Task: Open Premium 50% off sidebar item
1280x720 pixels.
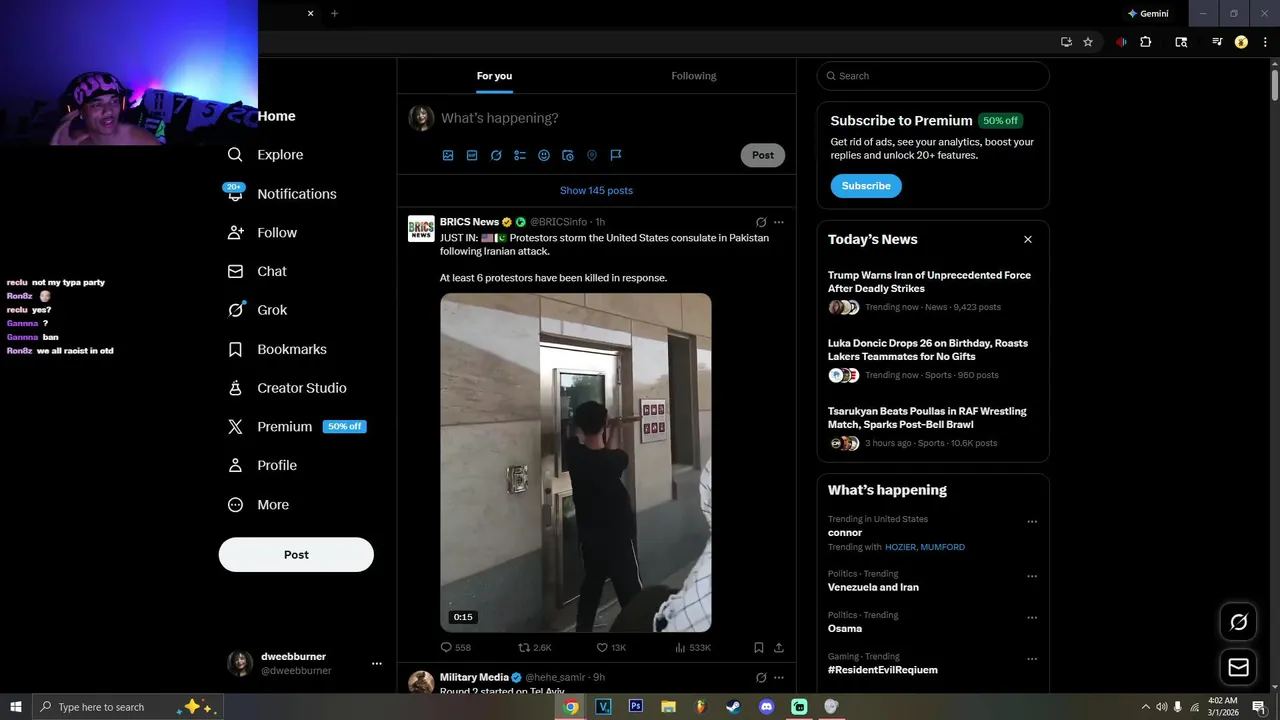Action: point(296,427)
